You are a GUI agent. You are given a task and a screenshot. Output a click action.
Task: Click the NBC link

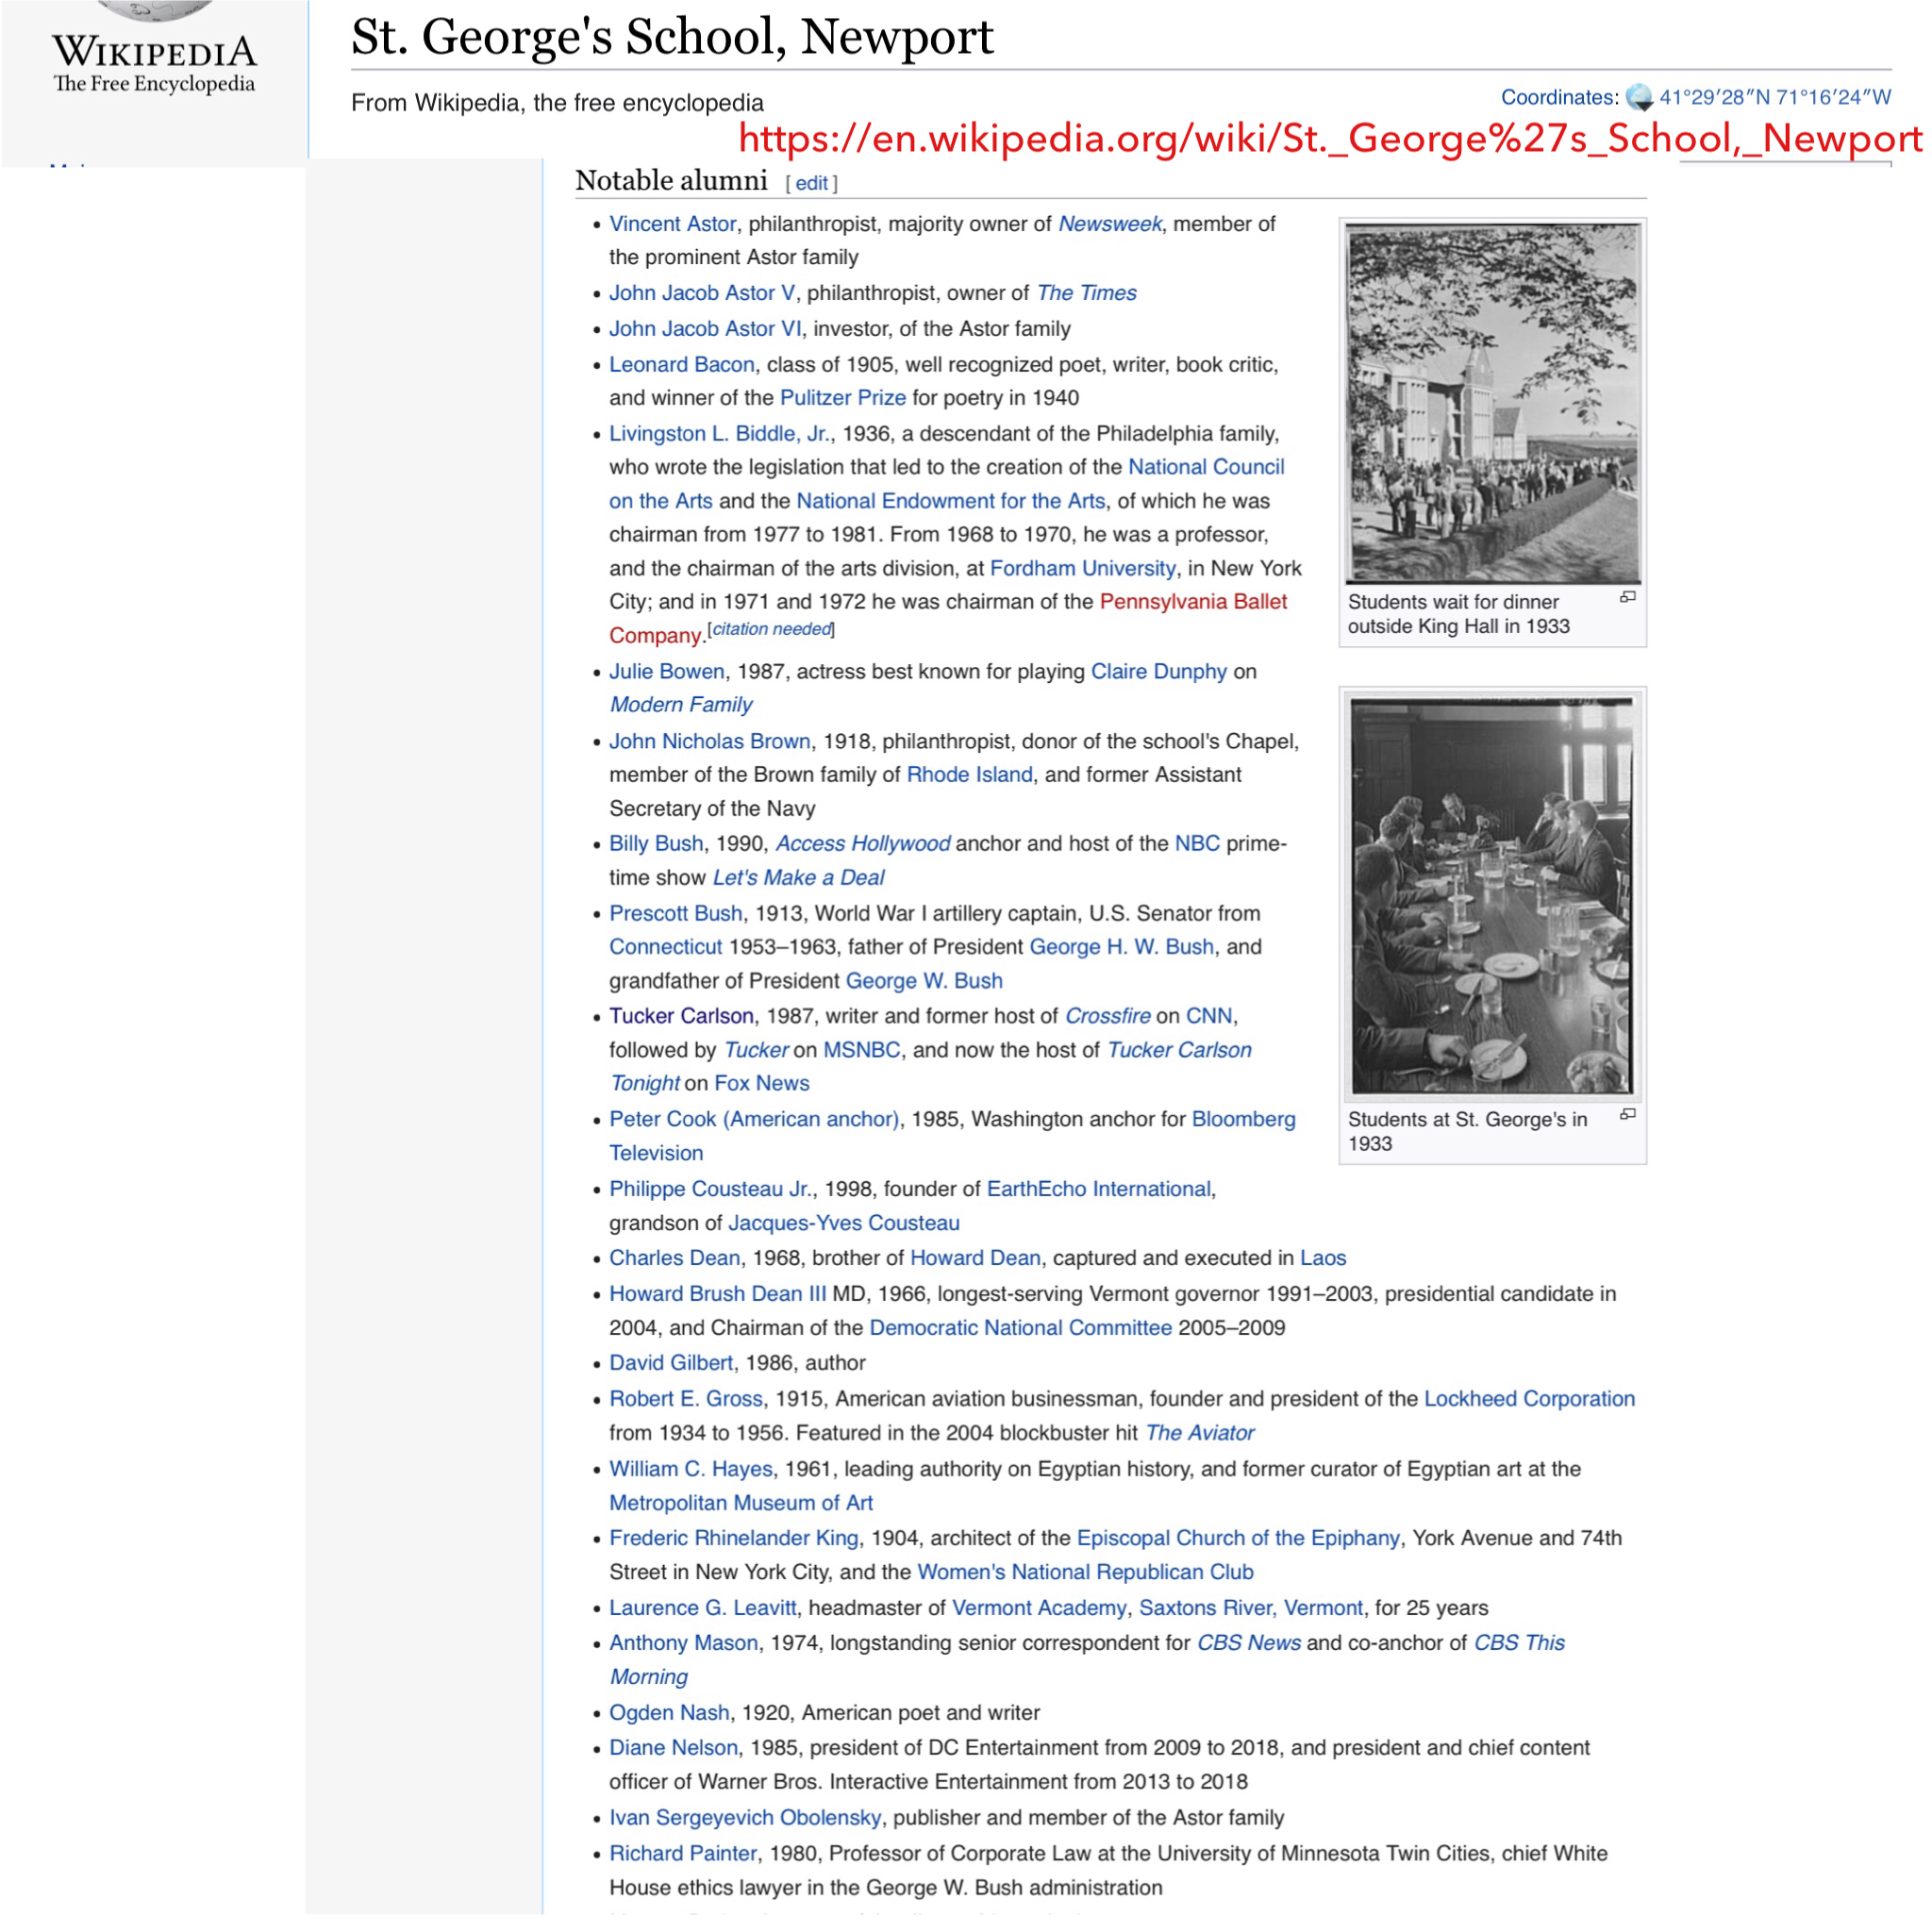(1197, 844)
